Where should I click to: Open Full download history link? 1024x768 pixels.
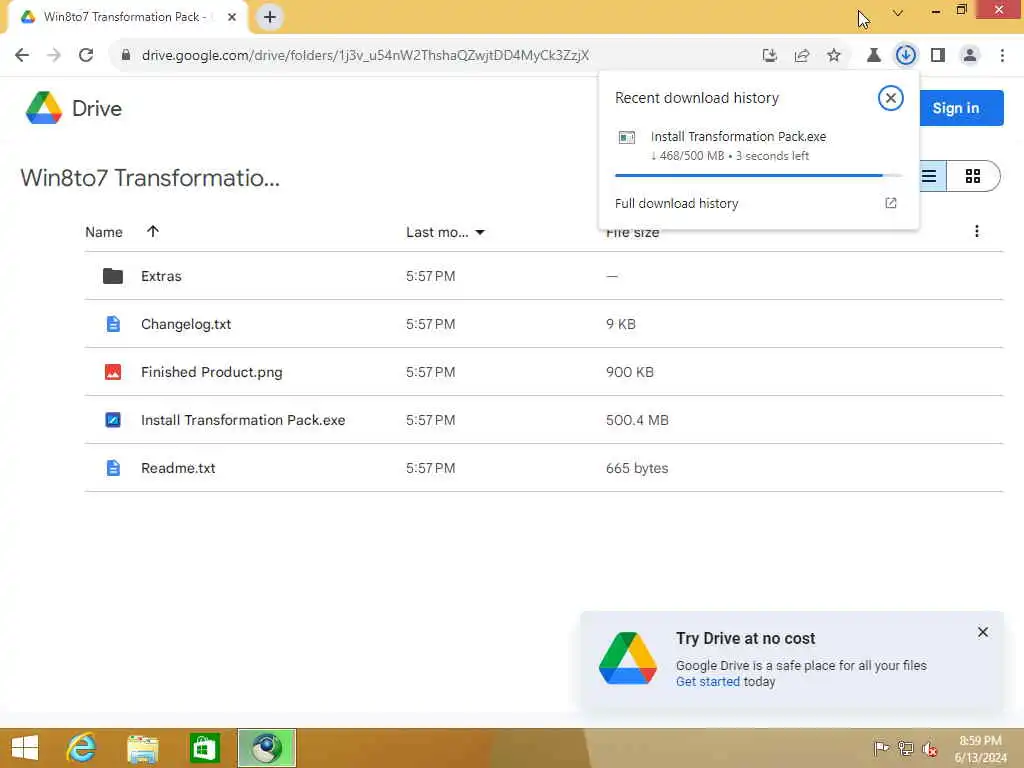coord(677,203)
